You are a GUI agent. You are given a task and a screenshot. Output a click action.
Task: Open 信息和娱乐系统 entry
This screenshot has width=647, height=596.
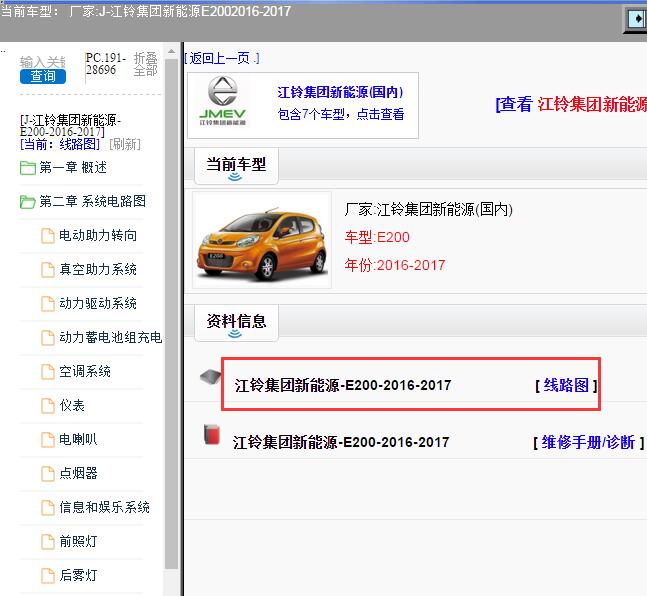[x=104, y=508]
